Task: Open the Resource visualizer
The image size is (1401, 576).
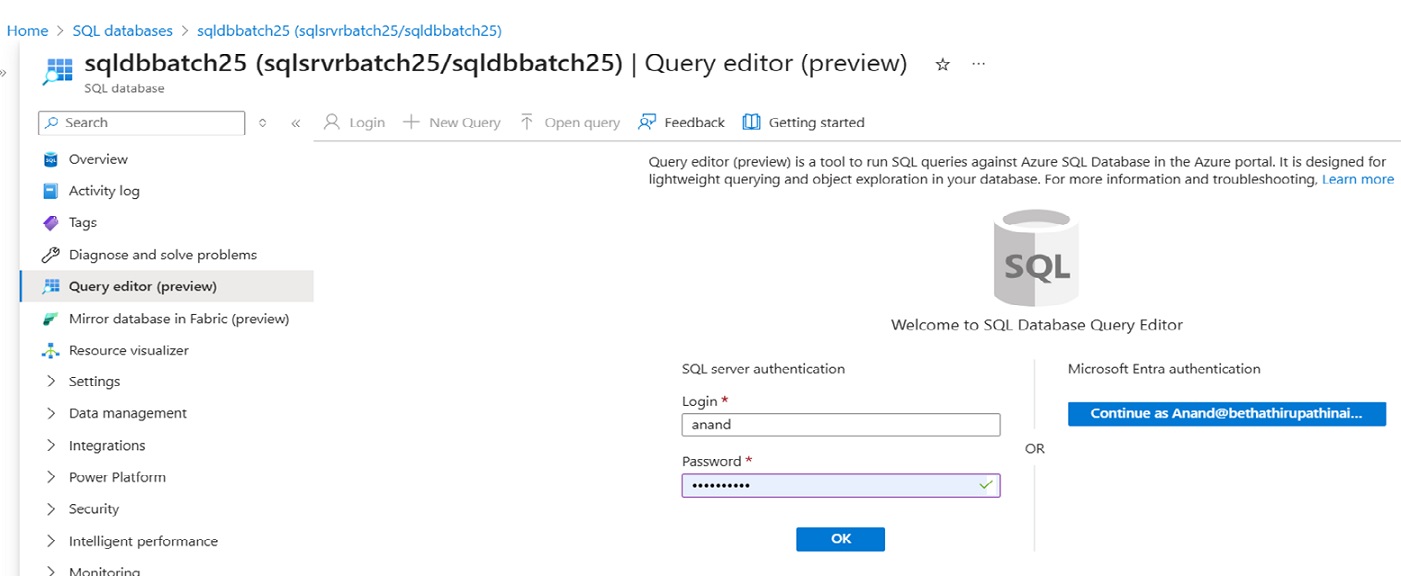Action: [x=131, y=349]
